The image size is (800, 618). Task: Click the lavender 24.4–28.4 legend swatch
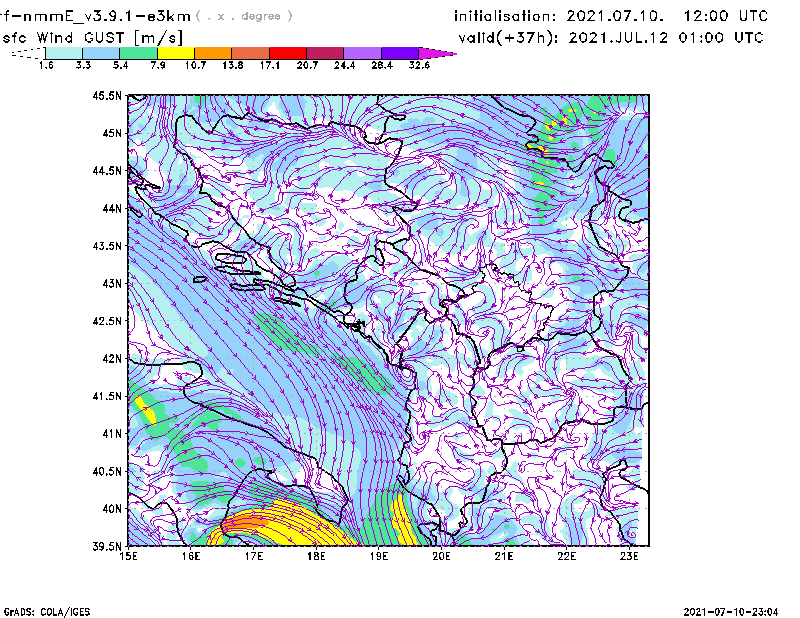click(x=363, y=53)
